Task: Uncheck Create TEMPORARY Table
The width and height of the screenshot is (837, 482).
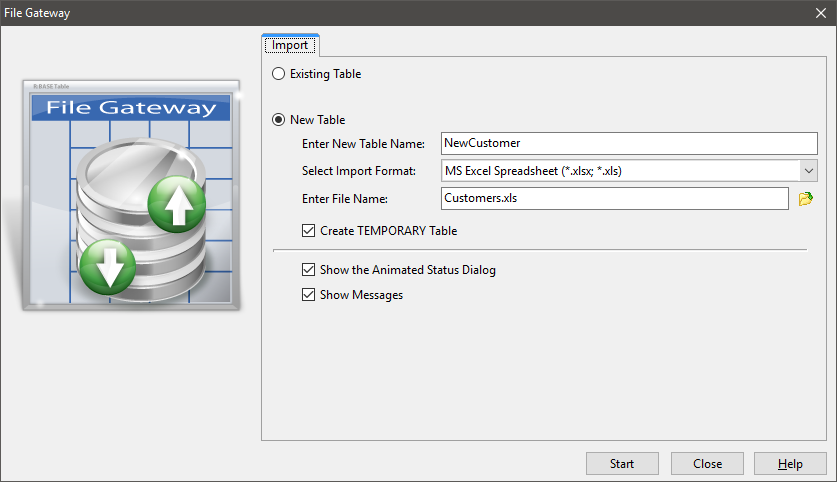Action: pos(309,231)
